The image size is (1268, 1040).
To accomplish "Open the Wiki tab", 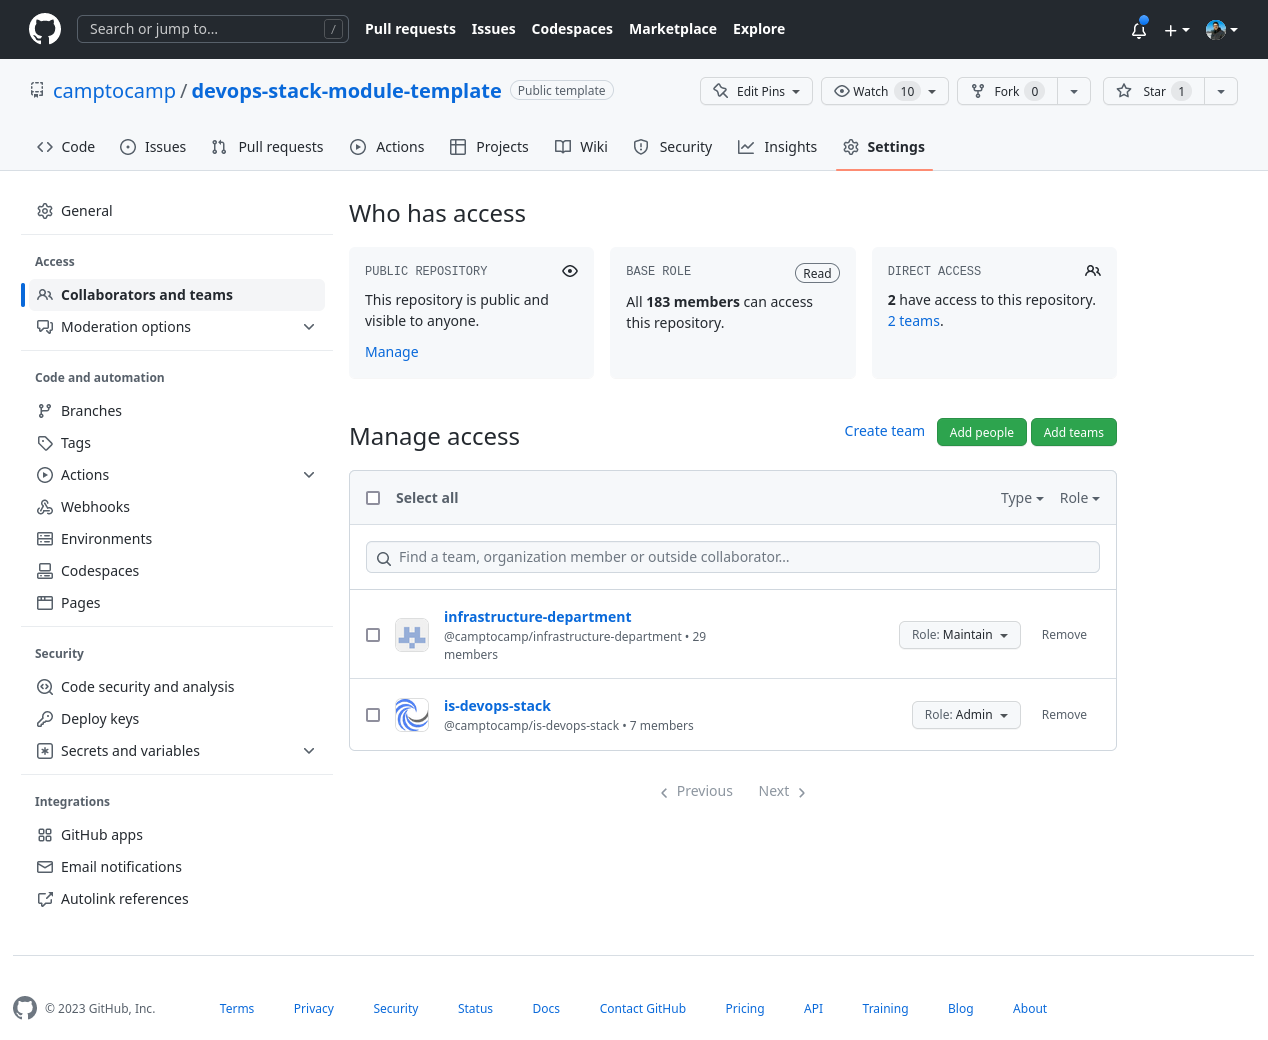I will [x=581, y=147].
